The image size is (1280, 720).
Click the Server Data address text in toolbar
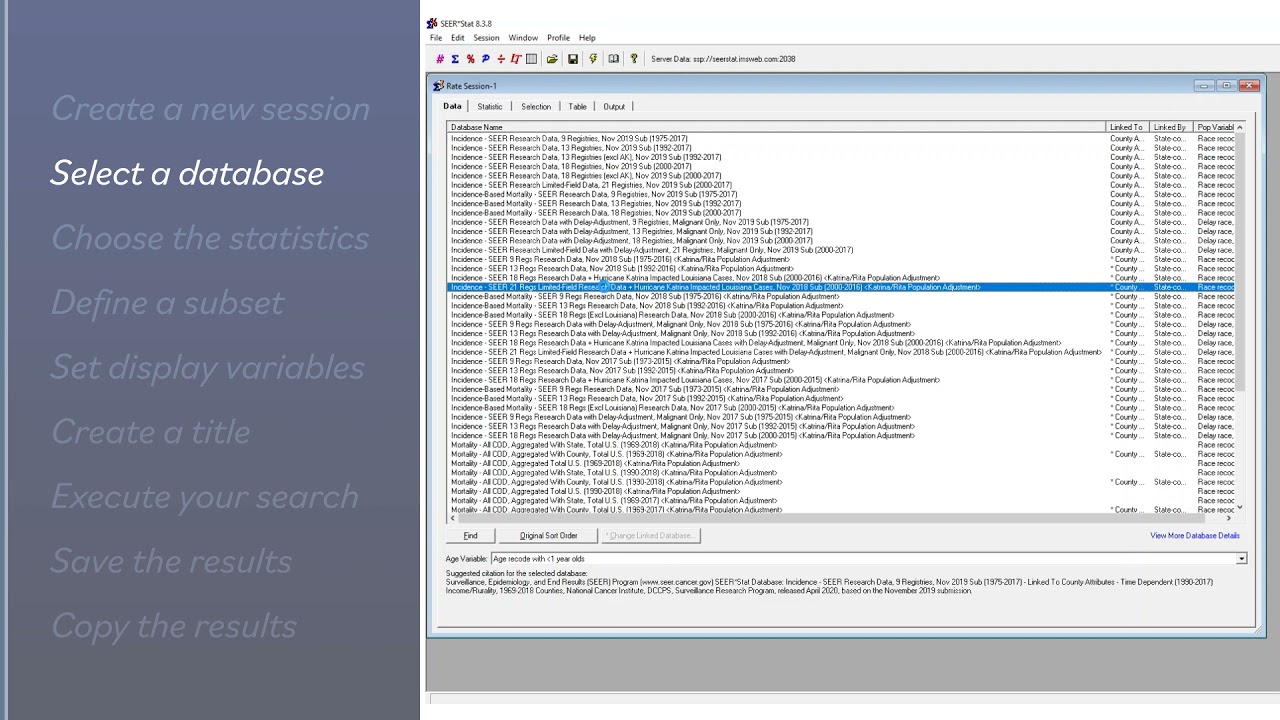pyautogui.click(x=723, y=59)
